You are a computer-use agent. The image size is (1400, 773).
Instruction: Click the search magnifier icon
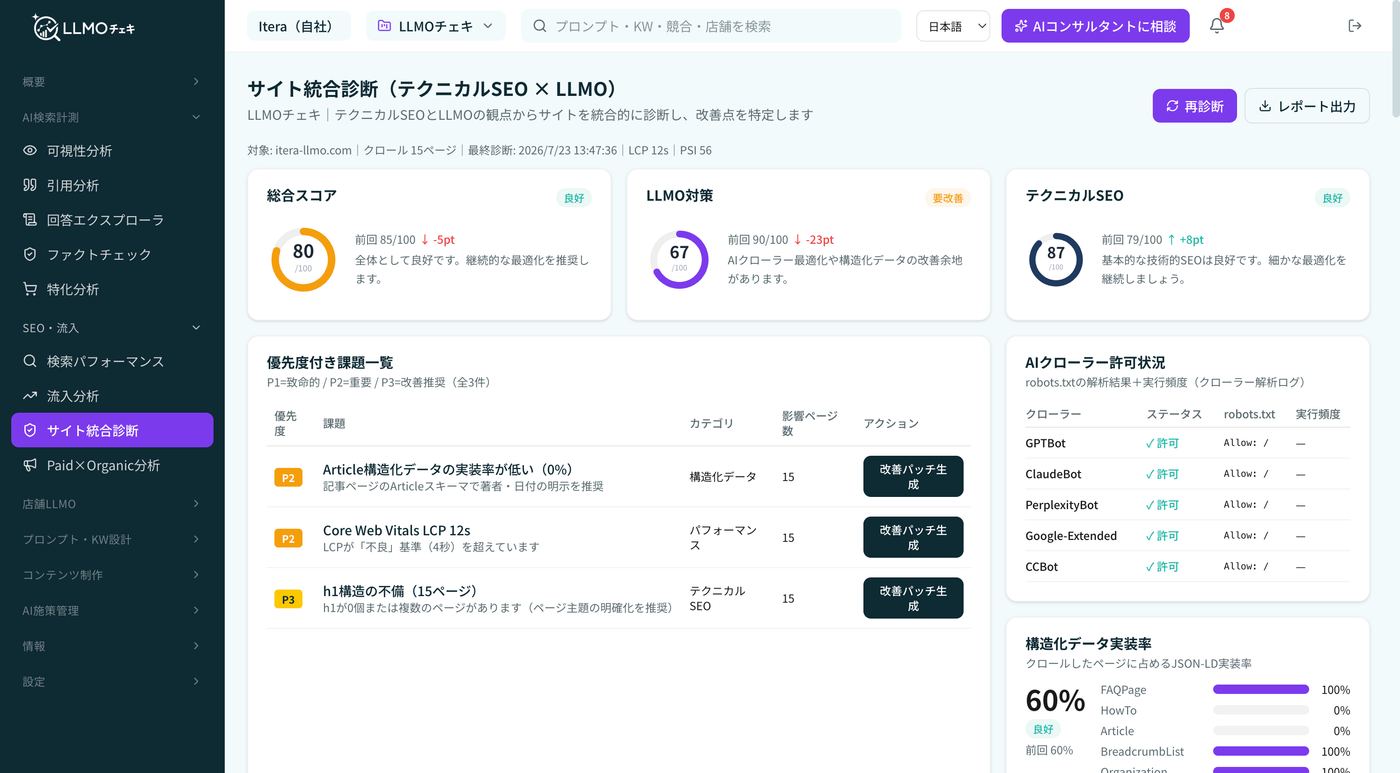click(x=540, y=26)
